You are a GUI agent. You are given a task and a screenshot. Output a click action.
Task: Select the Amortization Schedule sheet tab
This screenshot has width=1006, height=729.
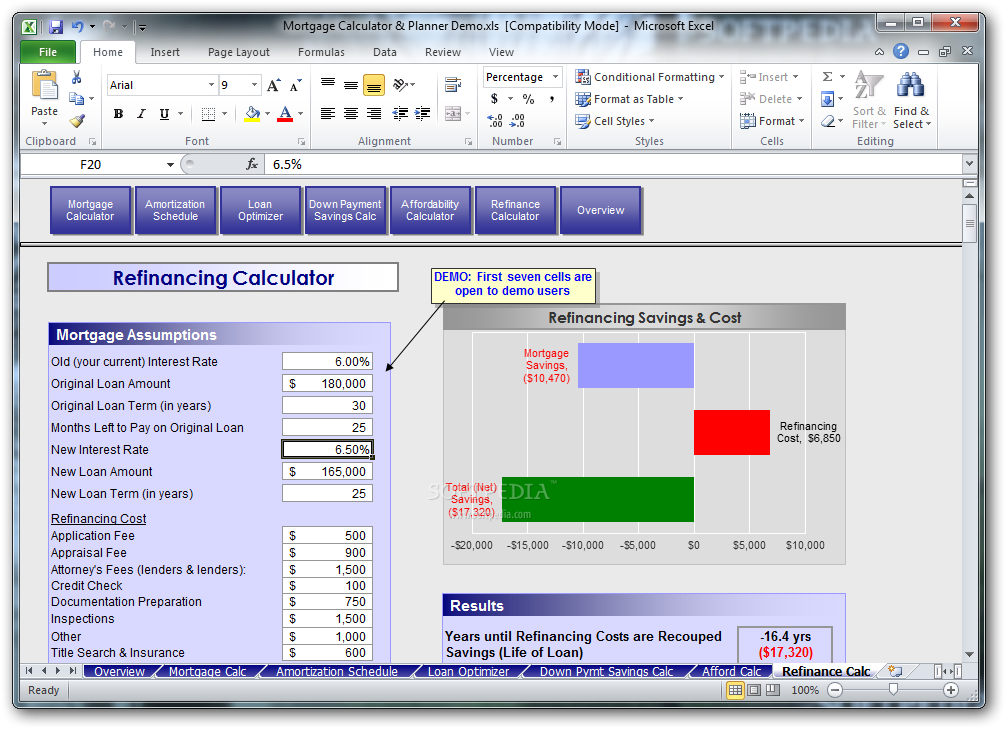pyautogui.click(x=337, y=671)
